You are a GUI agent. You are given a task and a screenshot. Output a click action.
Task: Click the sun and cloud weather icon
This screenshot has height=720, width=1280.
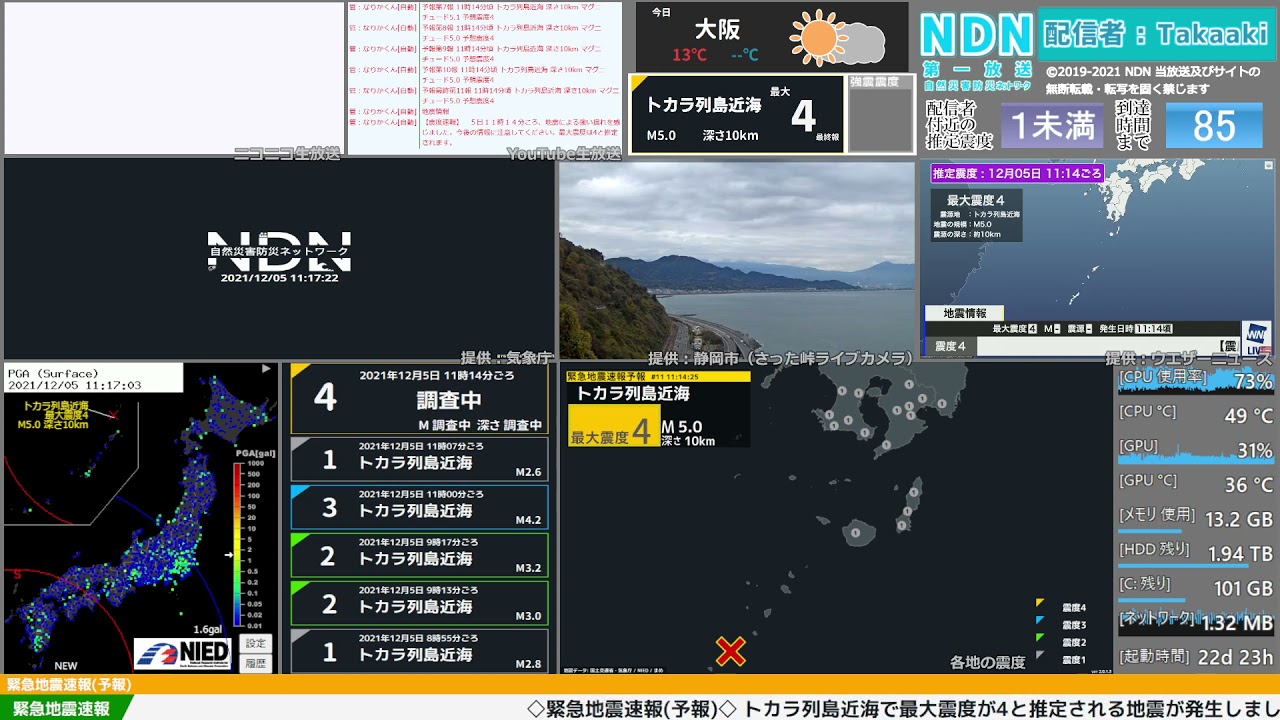tap(836, 38)
